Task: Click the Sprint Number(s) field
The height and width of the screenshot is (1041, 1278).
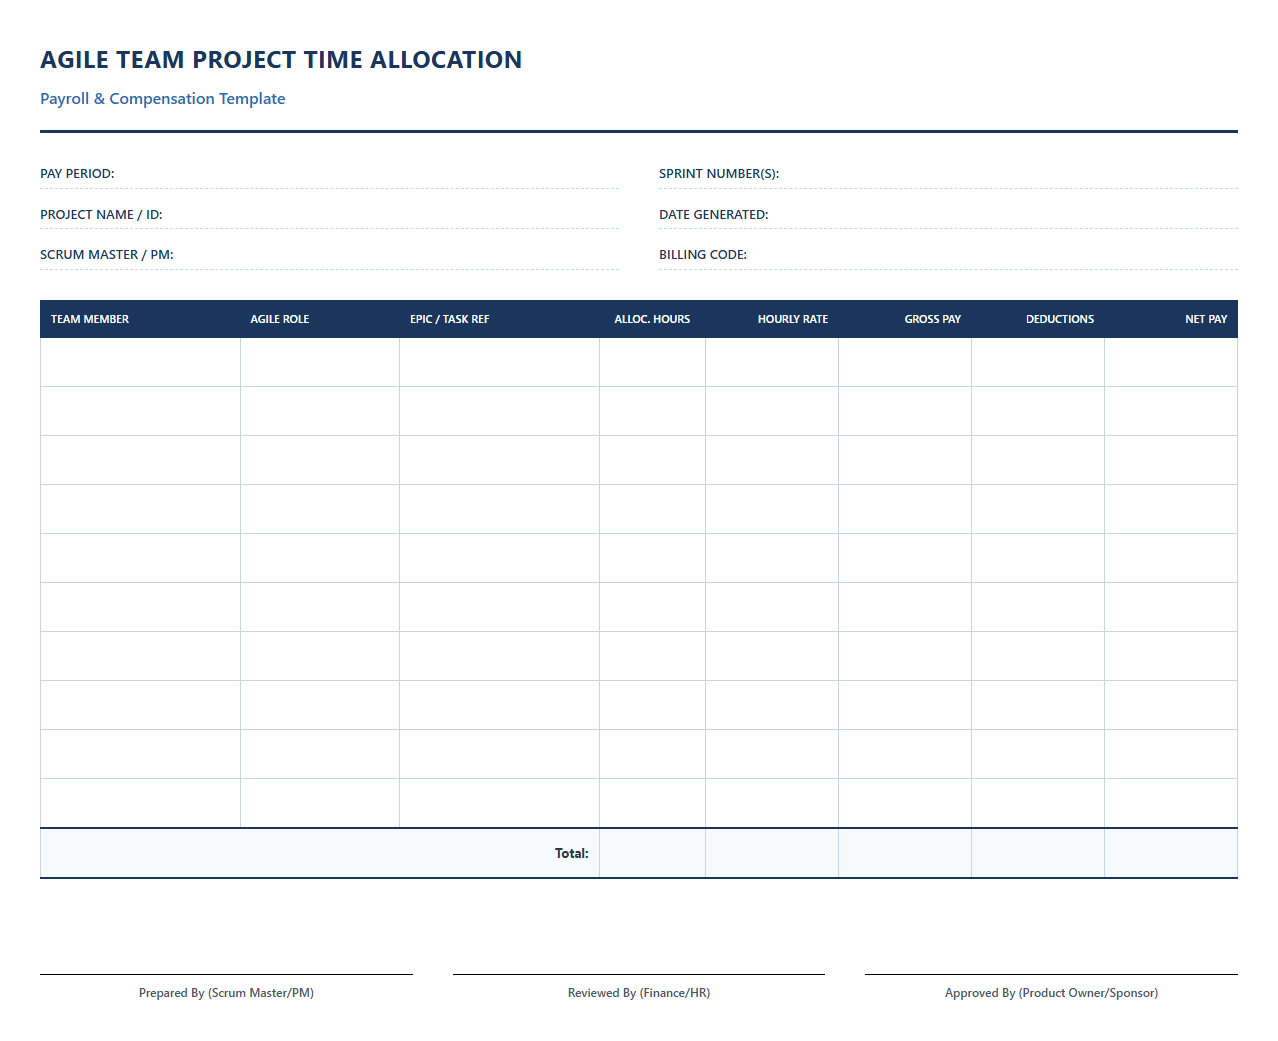Action: pyautogui.click(x=948, y=174)
